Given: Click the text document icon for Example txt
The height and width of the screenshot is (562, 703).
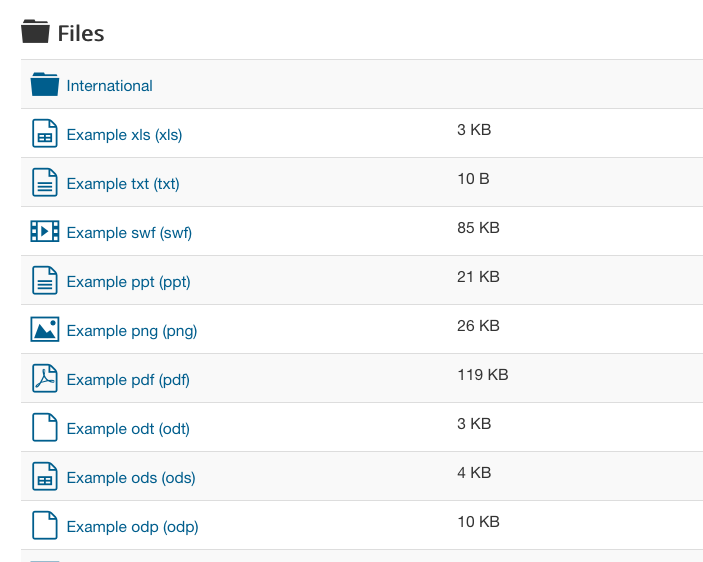Looking at the screenshot, I should 45,182.
